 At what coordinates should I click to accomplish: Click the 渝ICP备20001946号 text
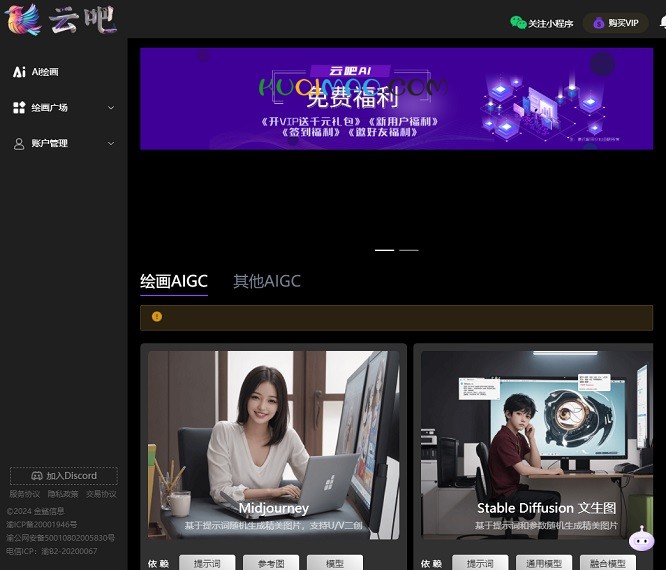click(42, 525)
